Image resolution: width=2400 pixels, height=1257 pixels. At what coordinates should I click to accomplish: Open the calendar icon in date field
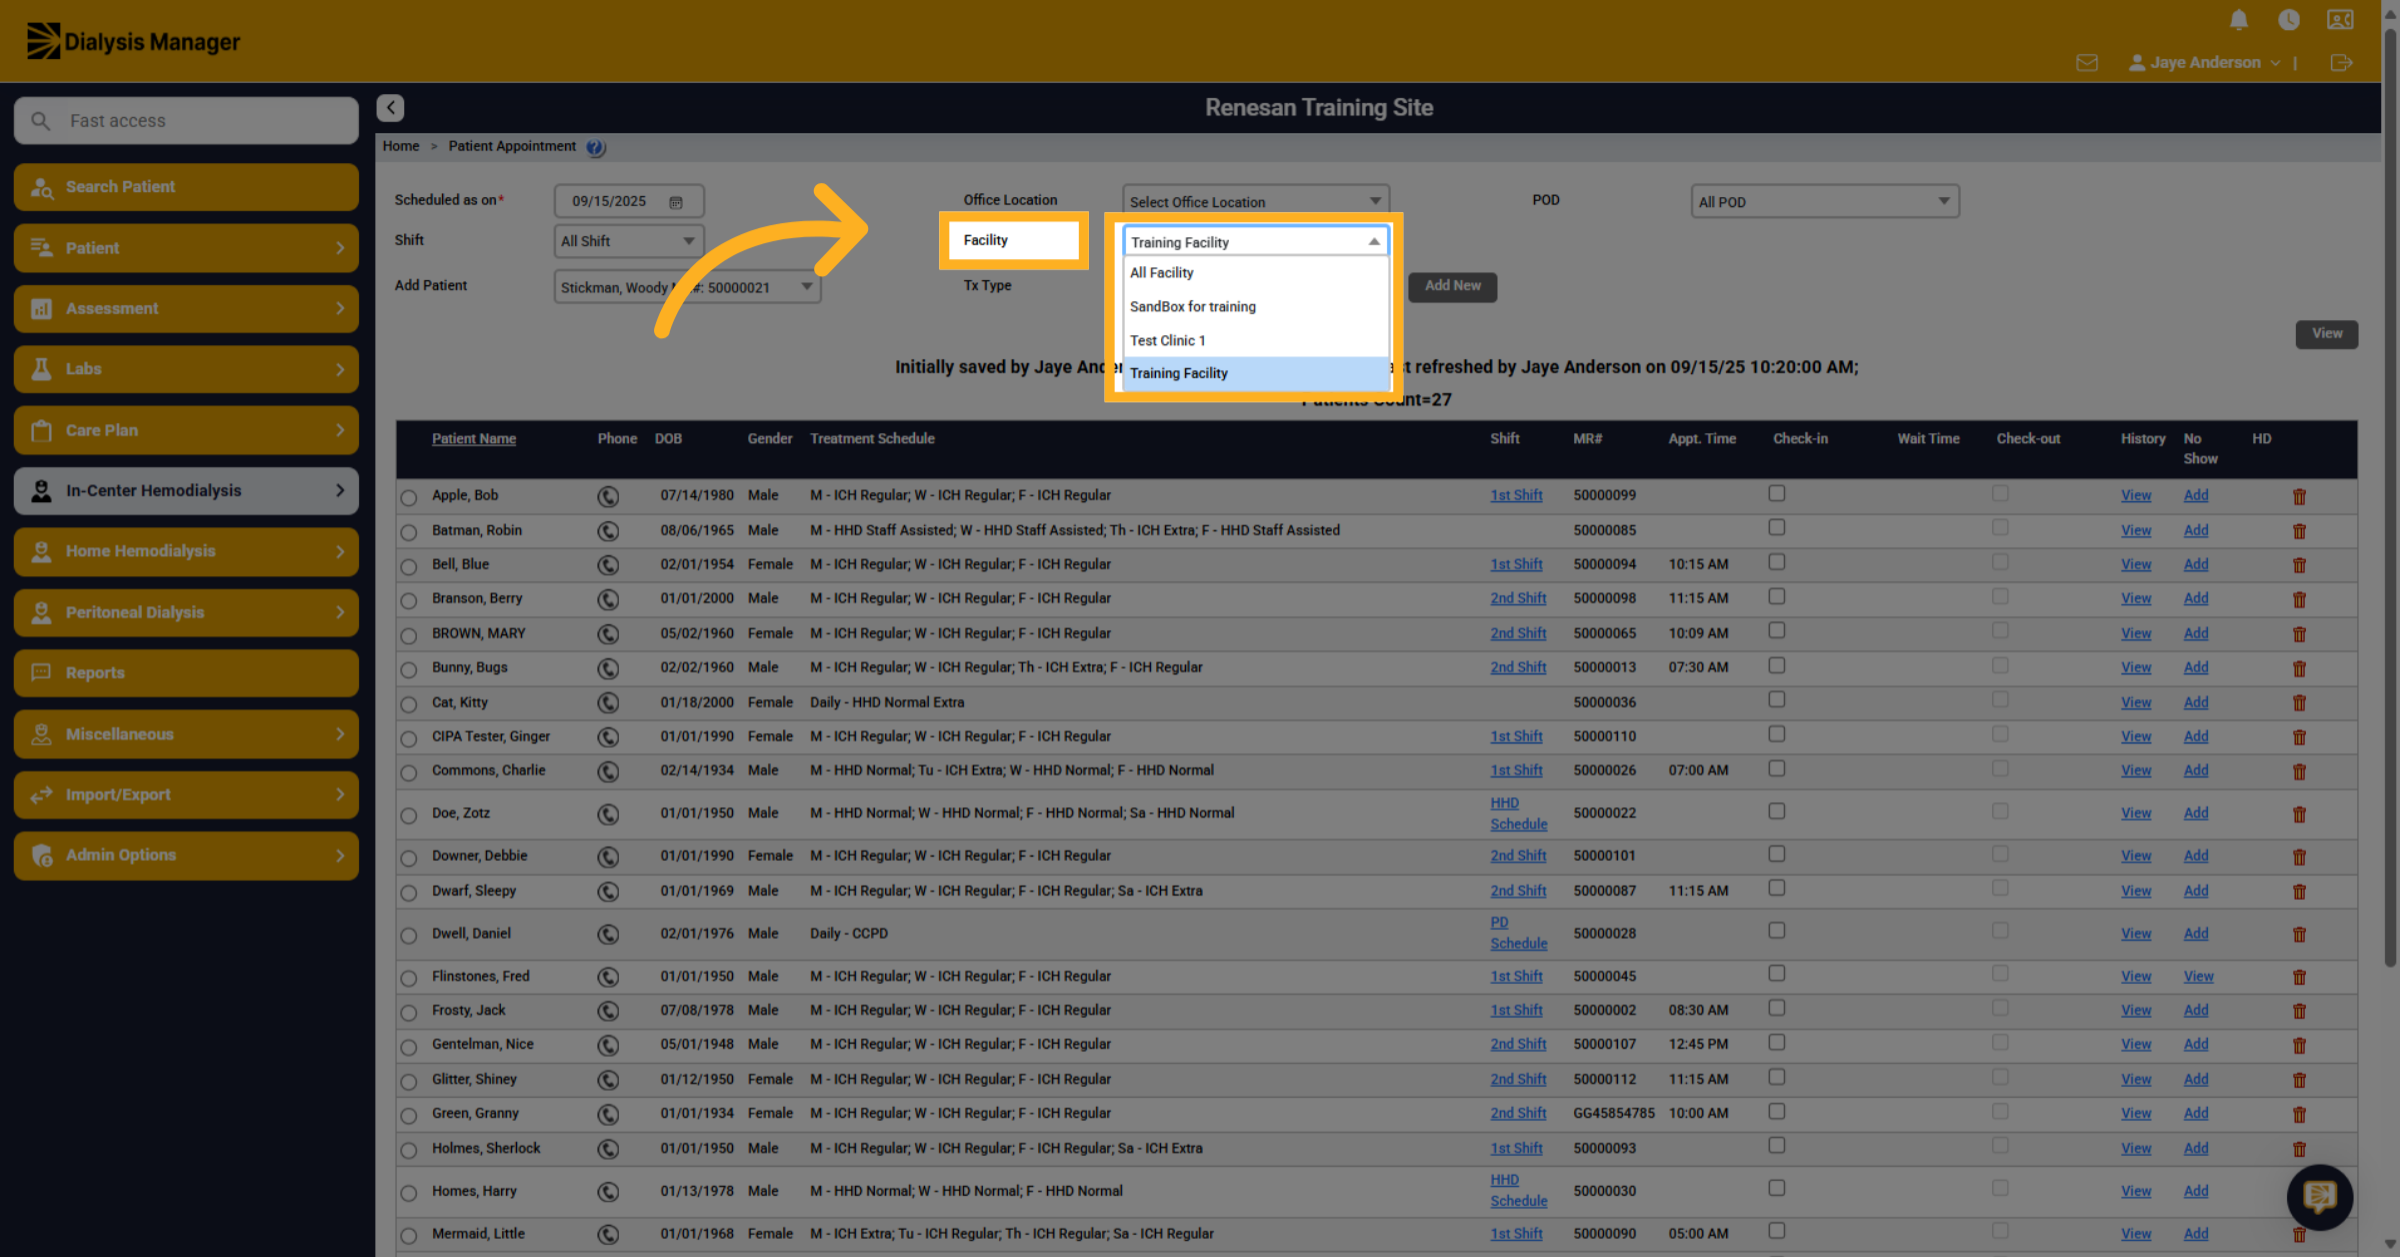[x=676, y=202]
